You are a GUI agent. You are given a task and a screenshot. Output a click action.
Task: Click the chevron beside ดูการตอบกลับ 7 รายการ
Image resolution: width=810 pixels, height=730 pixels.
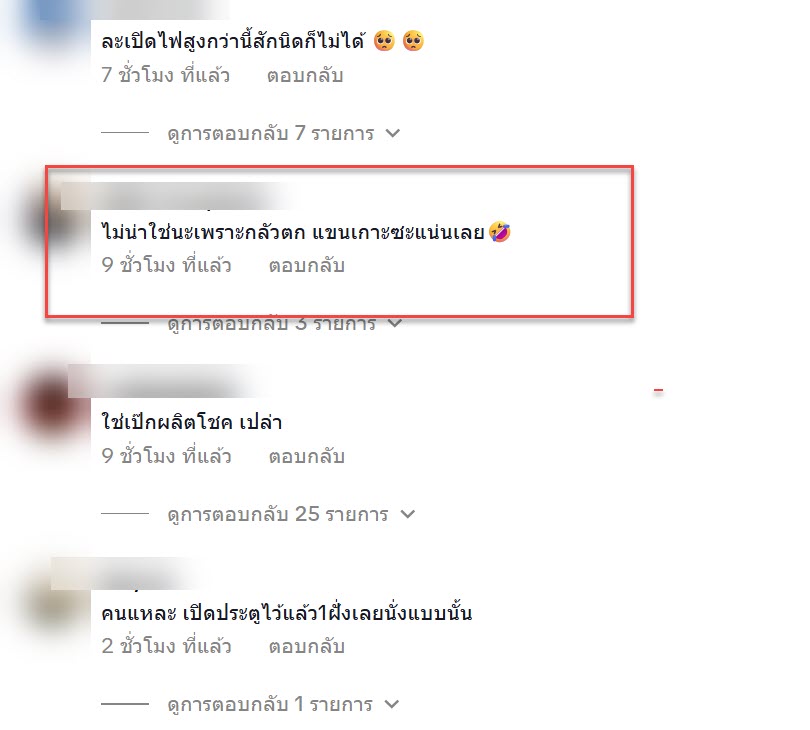393,133
